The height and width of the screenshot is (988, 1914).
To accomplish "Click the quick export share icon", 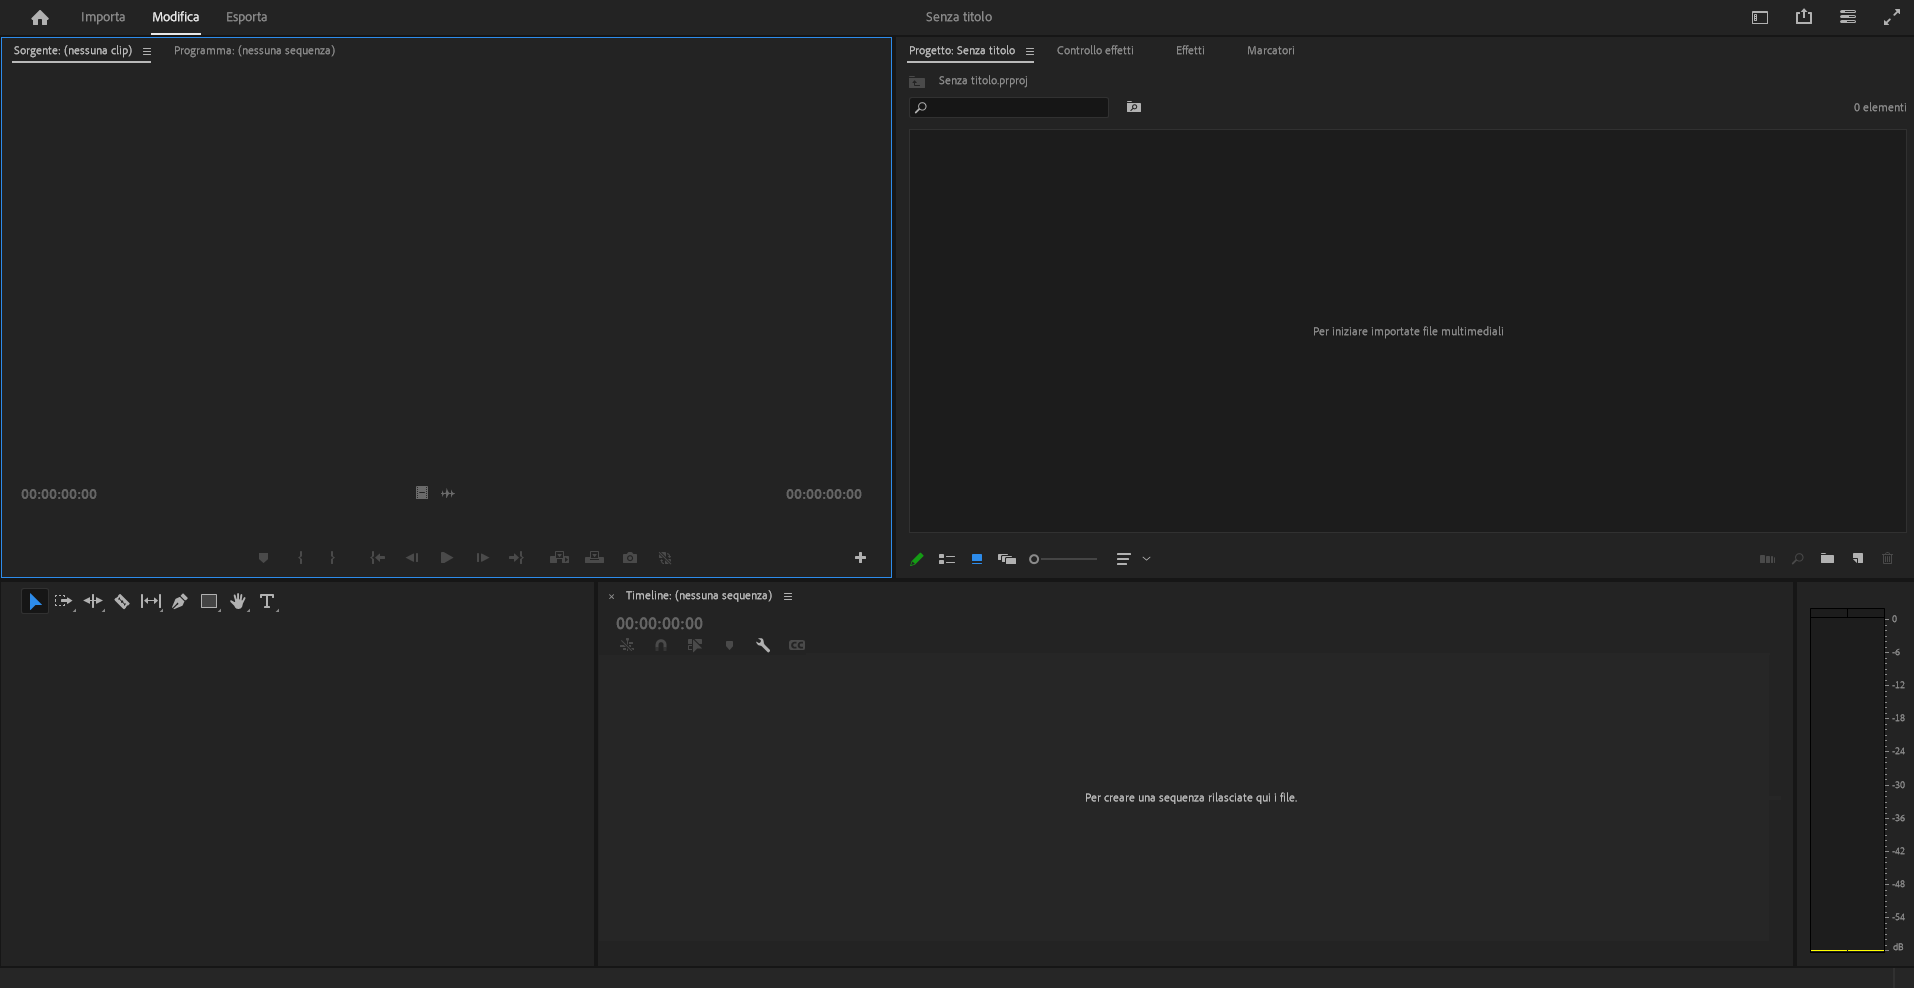I will [x=1804, y=17].
